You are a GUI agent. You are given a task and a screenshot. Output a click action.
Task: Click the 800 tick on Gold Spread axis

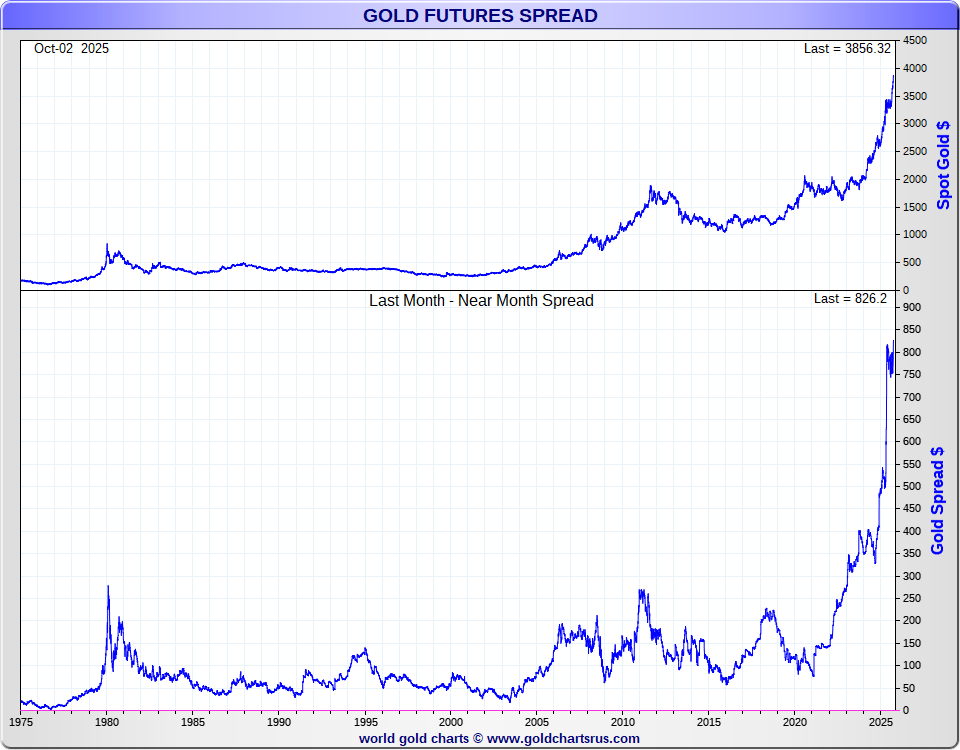pos(912,352)
